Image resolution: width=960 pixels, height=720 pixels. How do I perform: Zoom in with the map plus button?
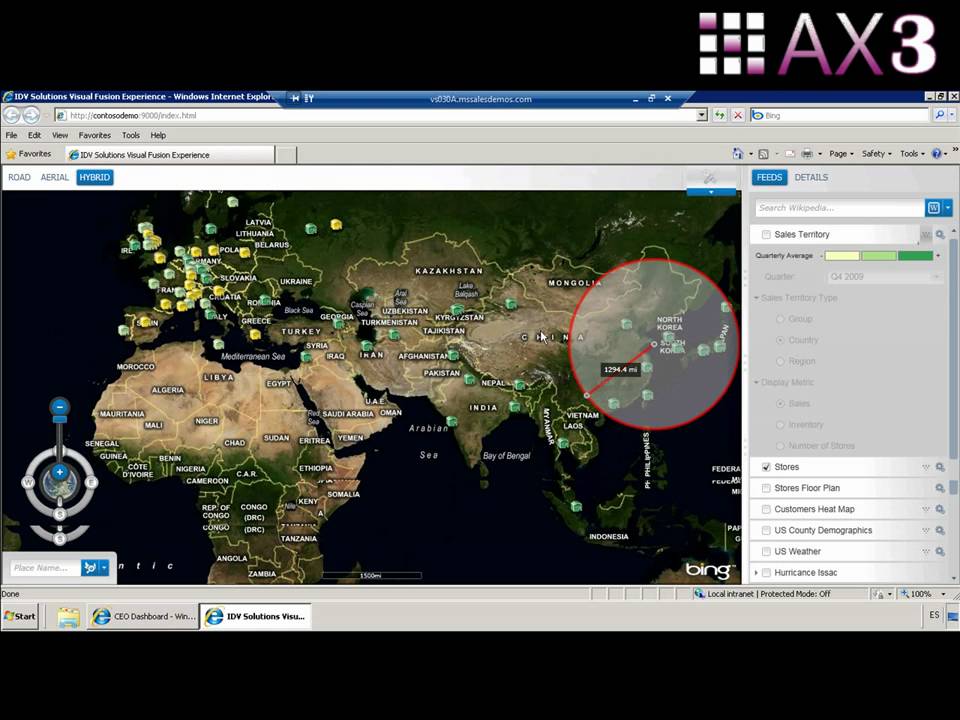click(x=59, y=472)
